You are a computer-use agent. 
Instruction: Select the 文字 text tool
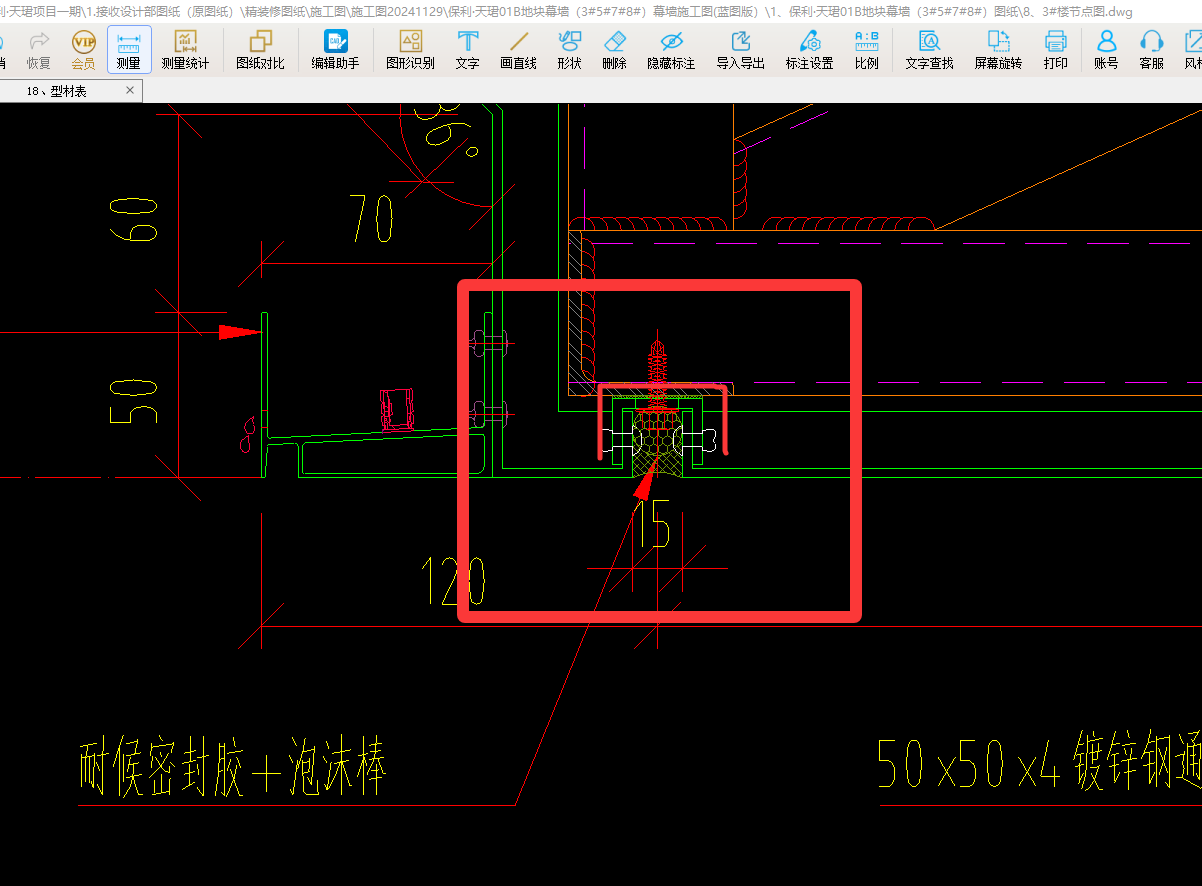pos(467,50)
